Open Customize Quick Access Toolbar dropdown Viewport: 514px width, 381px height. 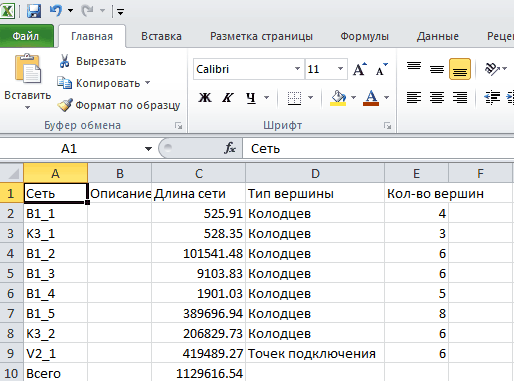120,12
